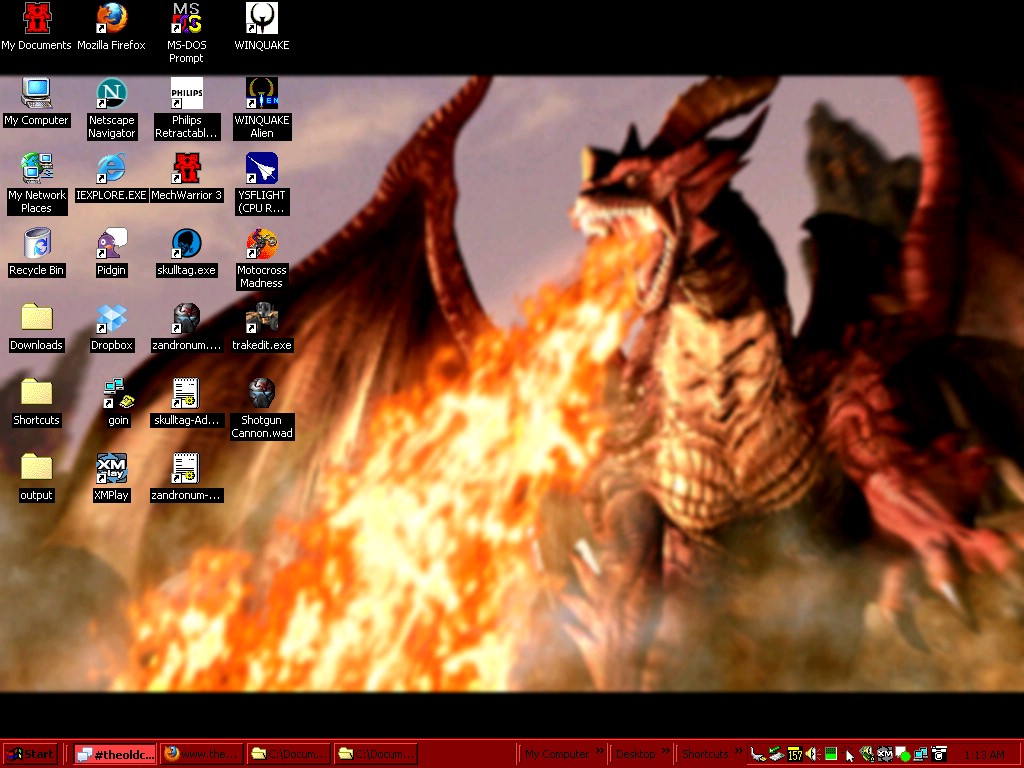Open the Mozilla Firefox desktop shortcut
Image resolution: width=1024 pixels, height=768 pixels.
pos(111,18)
